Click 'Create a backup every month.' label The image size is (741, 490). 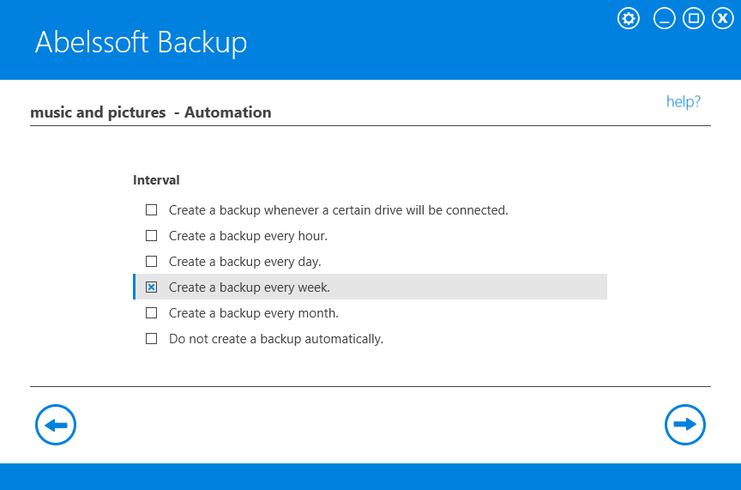(x=254, y=313)
